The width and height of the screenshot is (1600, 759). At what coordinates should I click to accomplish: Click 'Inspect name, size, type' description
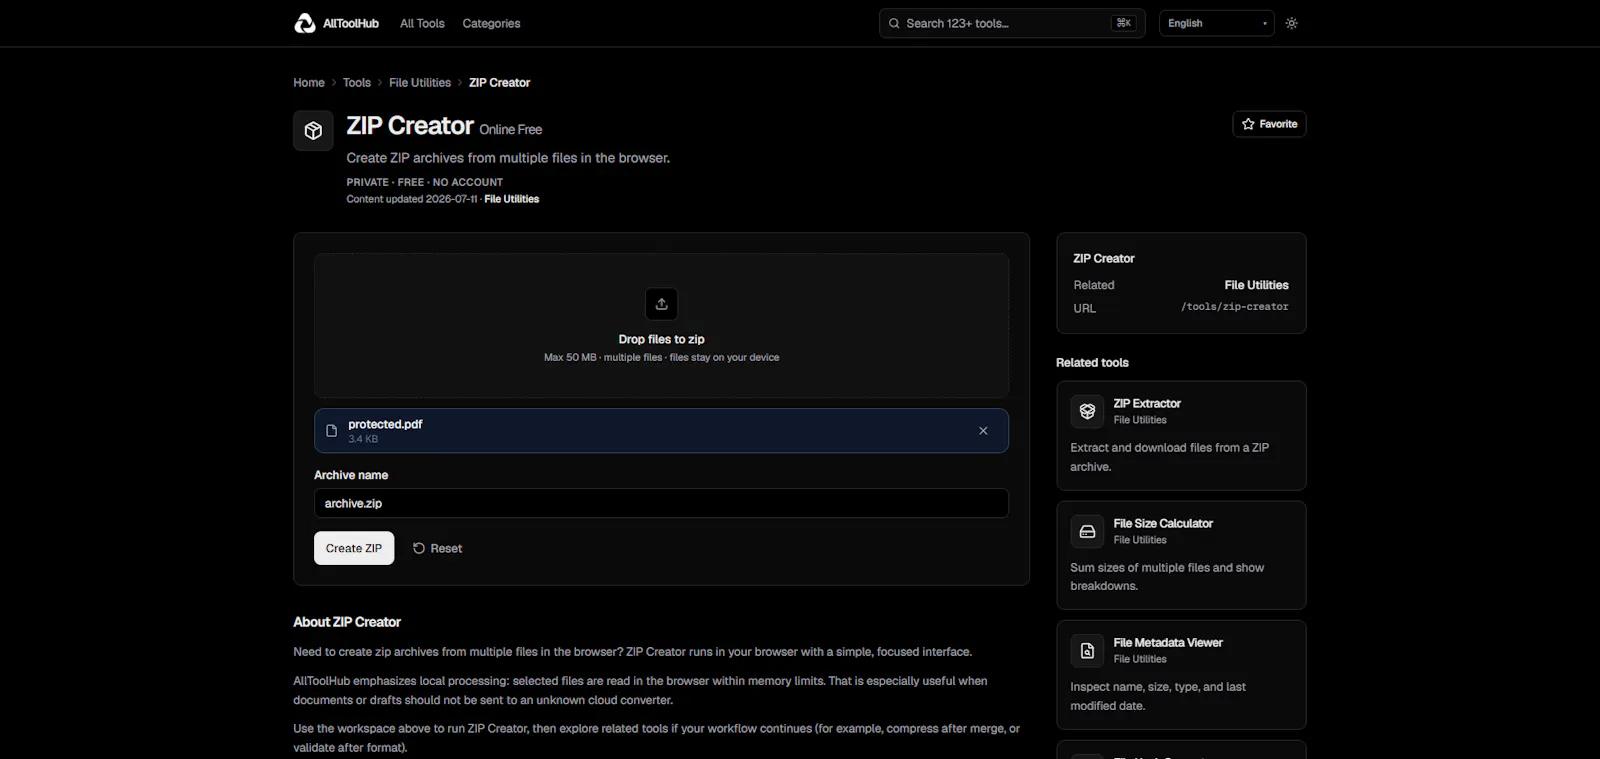pyautogui.click(x=1158, y=696)
